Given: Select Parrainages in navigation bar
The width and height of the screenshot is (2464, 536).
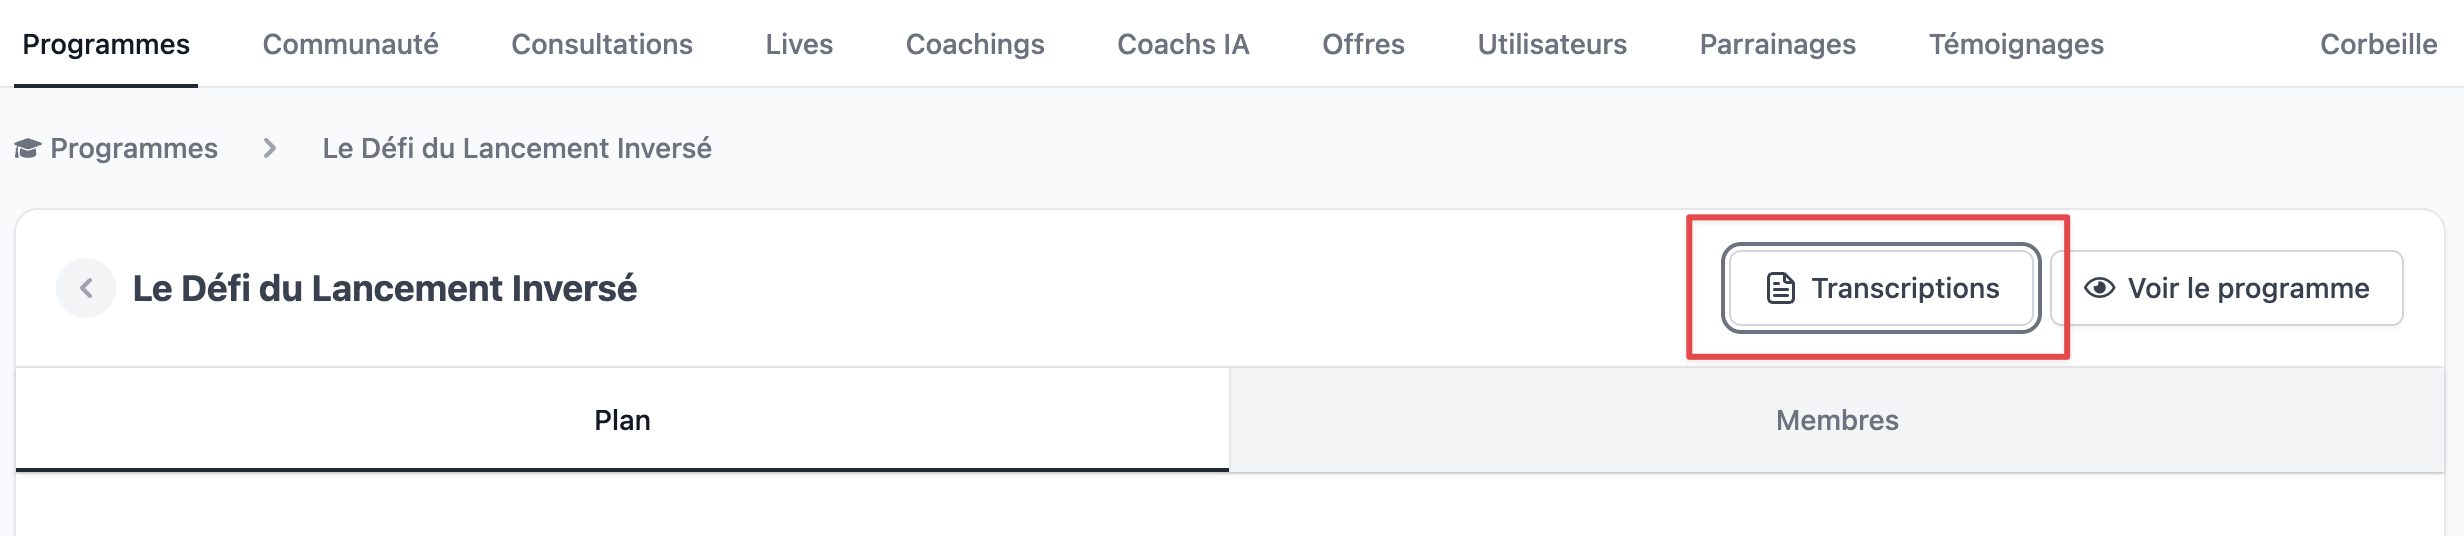Looking at the screenshot, I should click(x=1777, y=44).
